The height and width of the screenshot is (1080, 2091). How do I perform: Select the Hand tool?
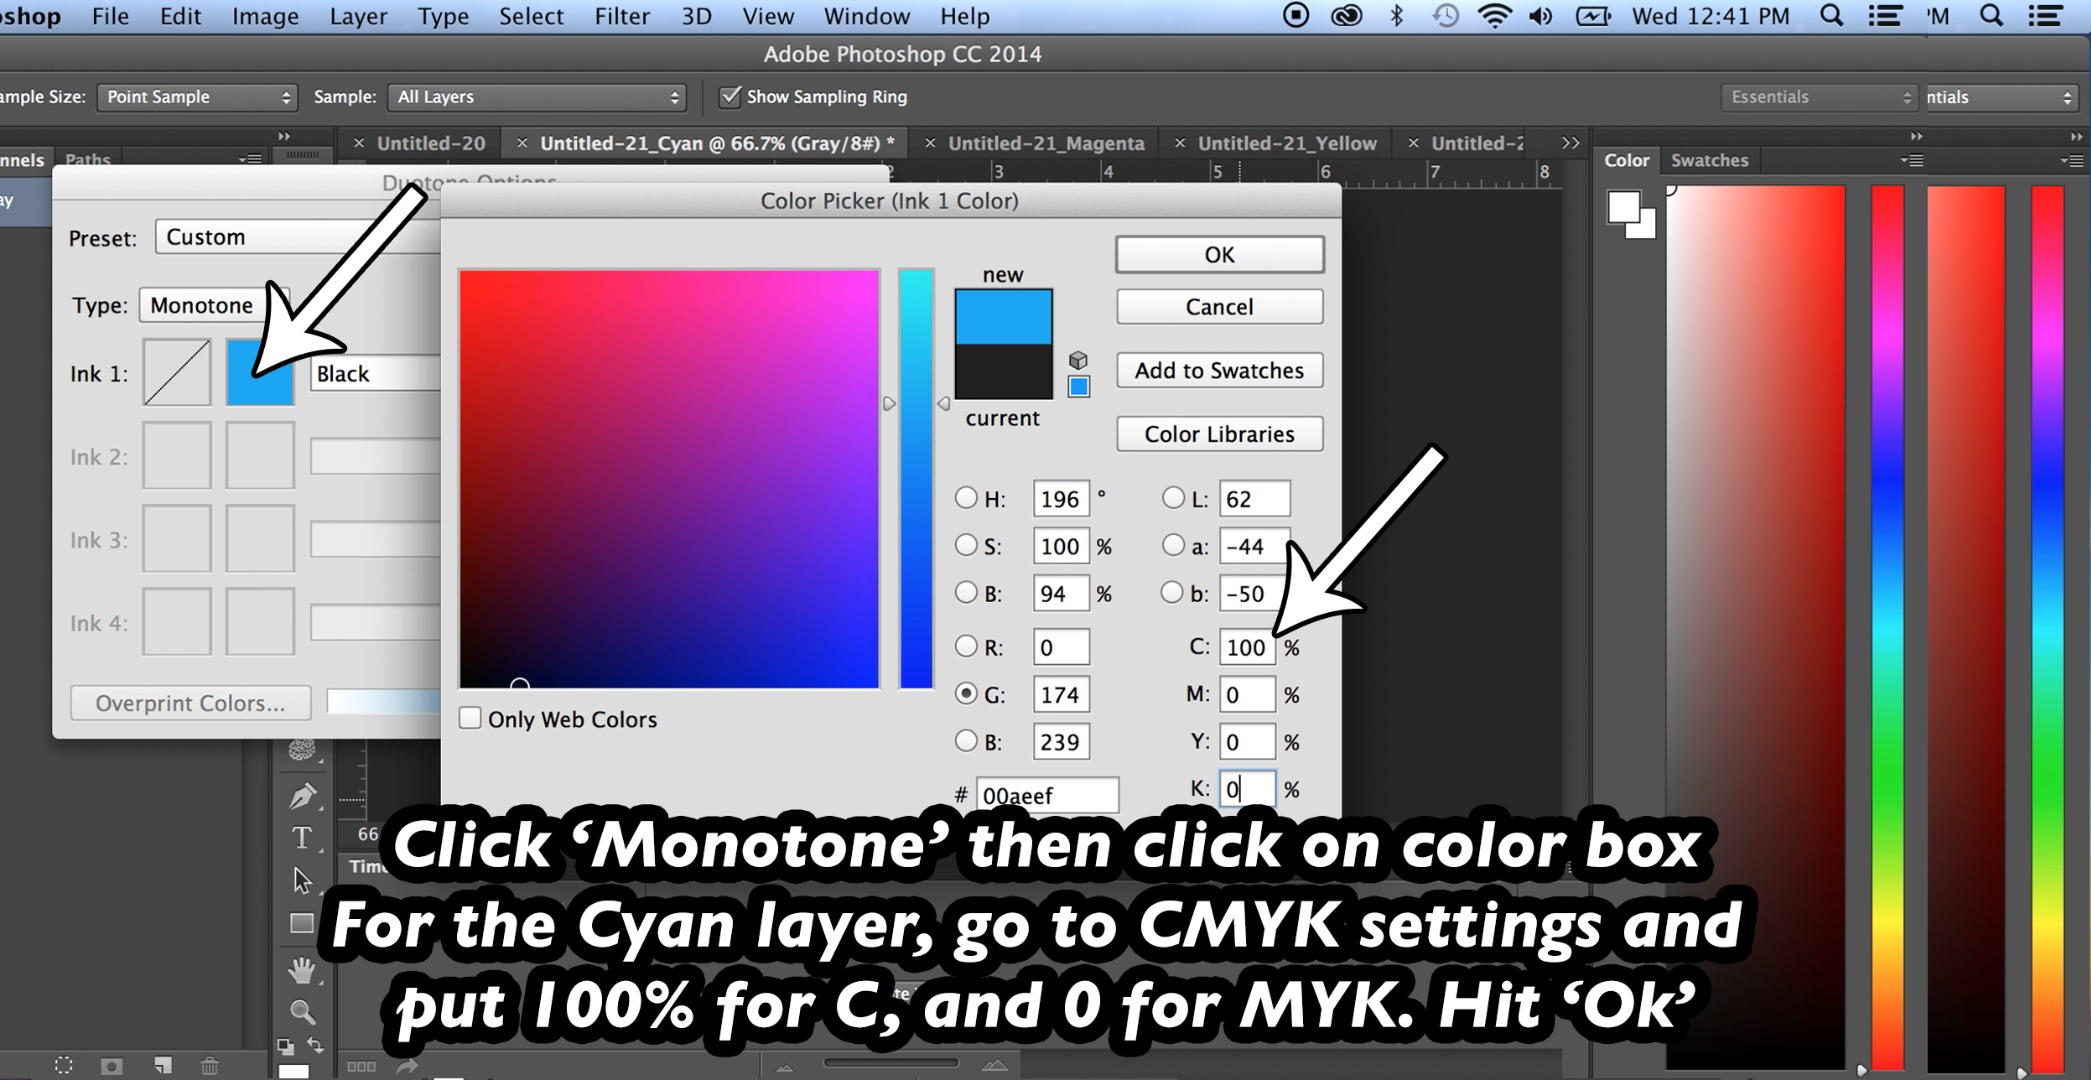click(301, 969)
